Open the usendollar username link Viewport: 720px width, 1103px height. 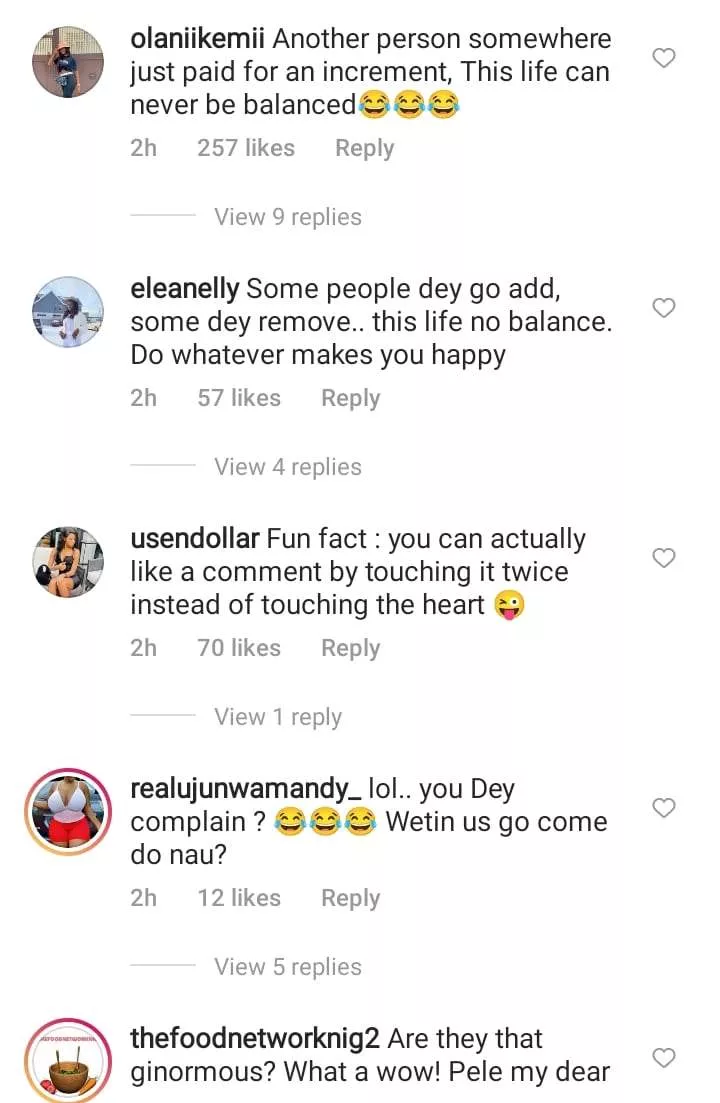tap(195, 539)
